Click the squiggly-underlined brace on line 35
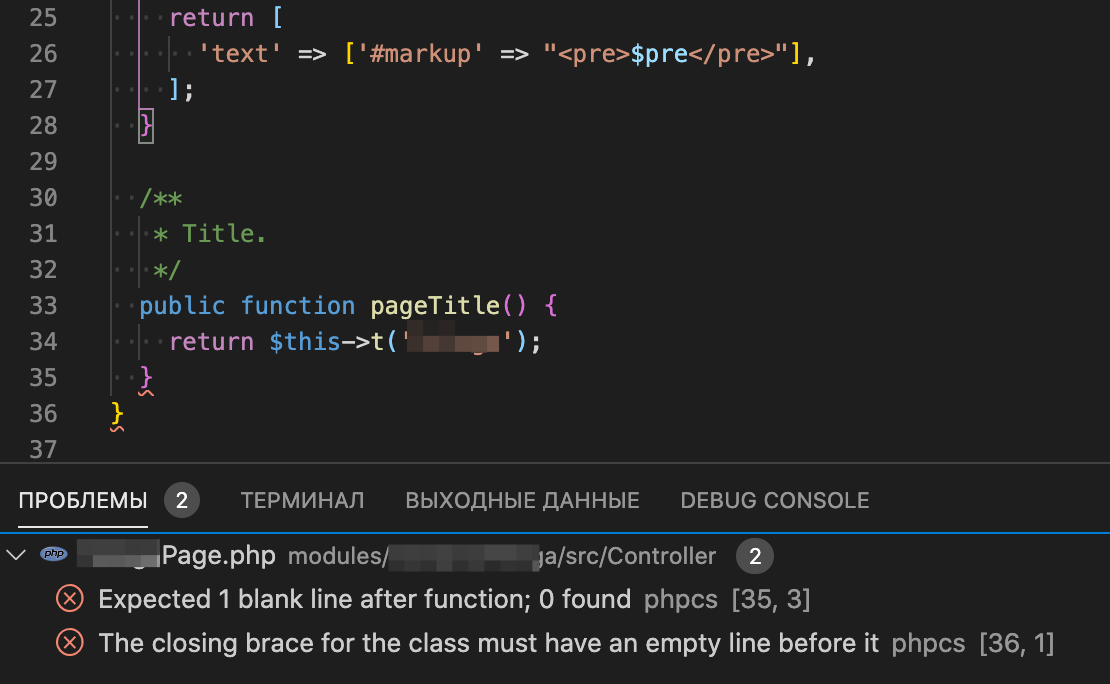Image resolution: width=1110 pixels, height=684 pixels. [x=146, y=379]
